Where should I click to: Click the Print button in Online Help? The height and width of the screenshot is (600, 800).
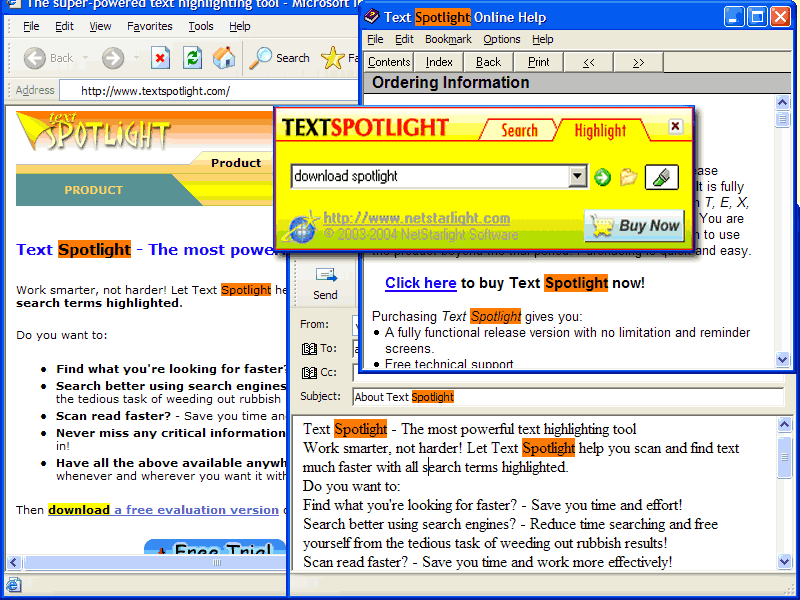(x=538, y=62)
